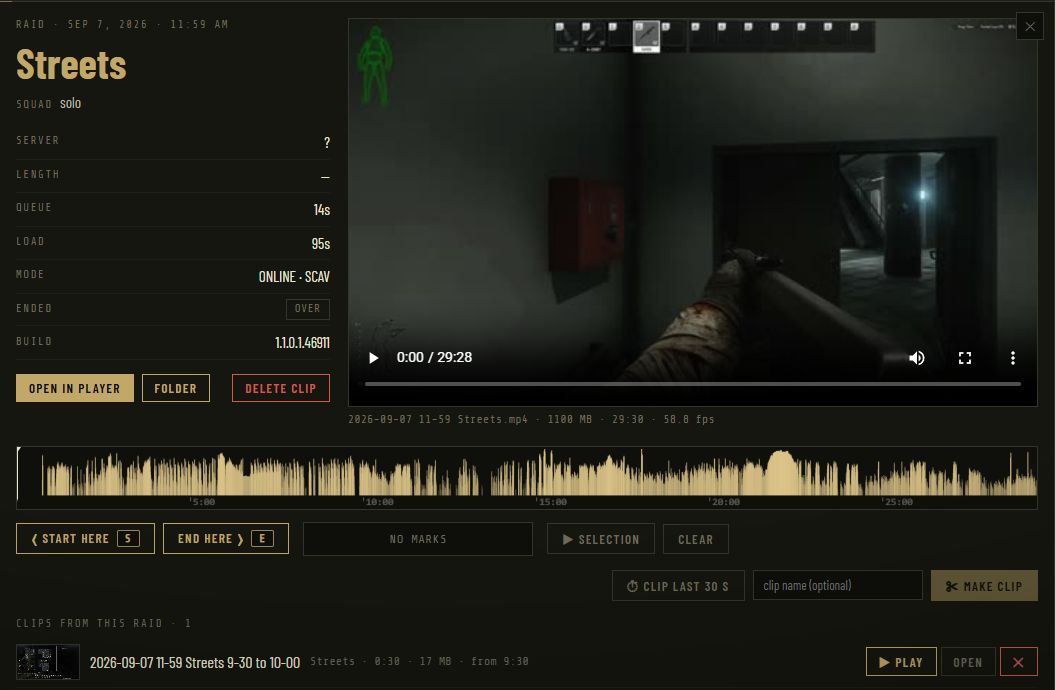Click the 5:00 label on the waveform timeline
The height and width of the screenshot is (690, 1055).
point(203,502)
